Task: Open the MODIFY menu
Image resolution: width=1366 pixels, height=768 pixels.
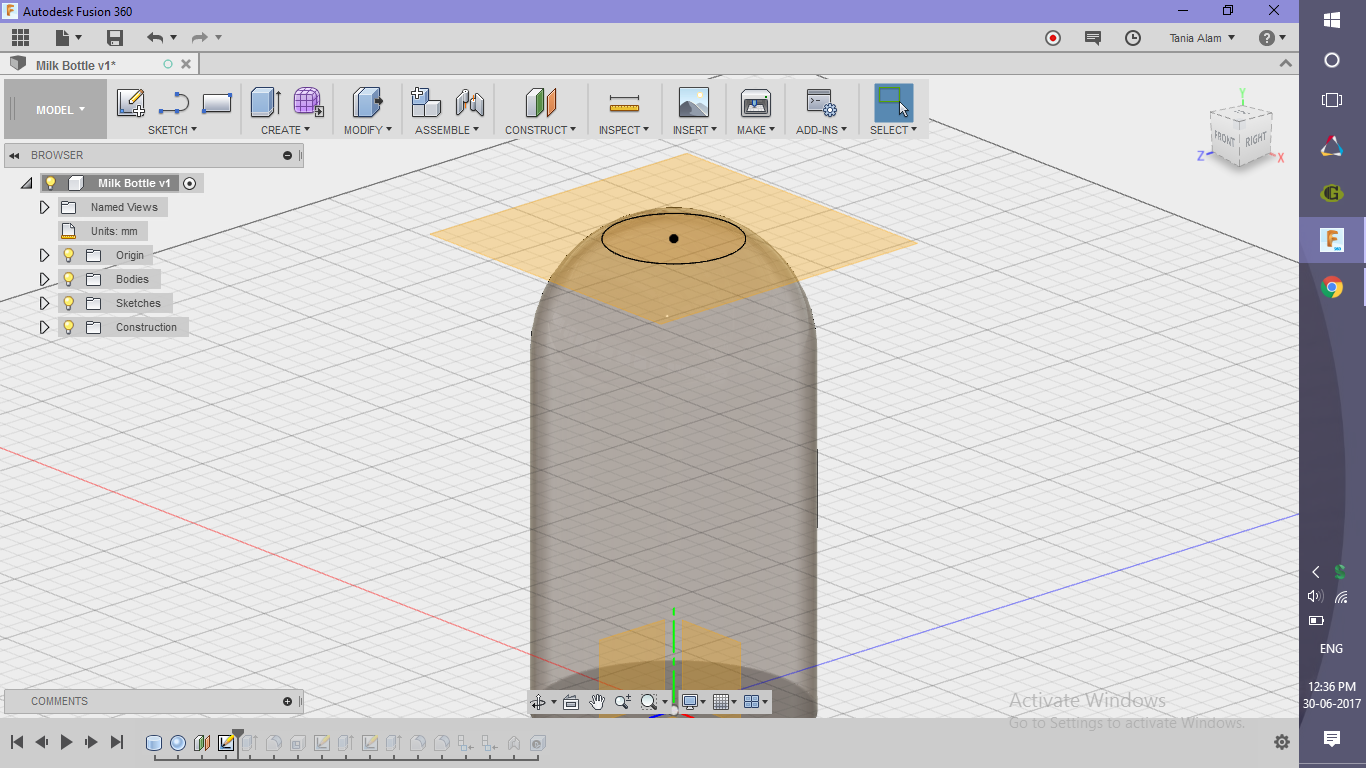Action: click(x=368, y=130)
